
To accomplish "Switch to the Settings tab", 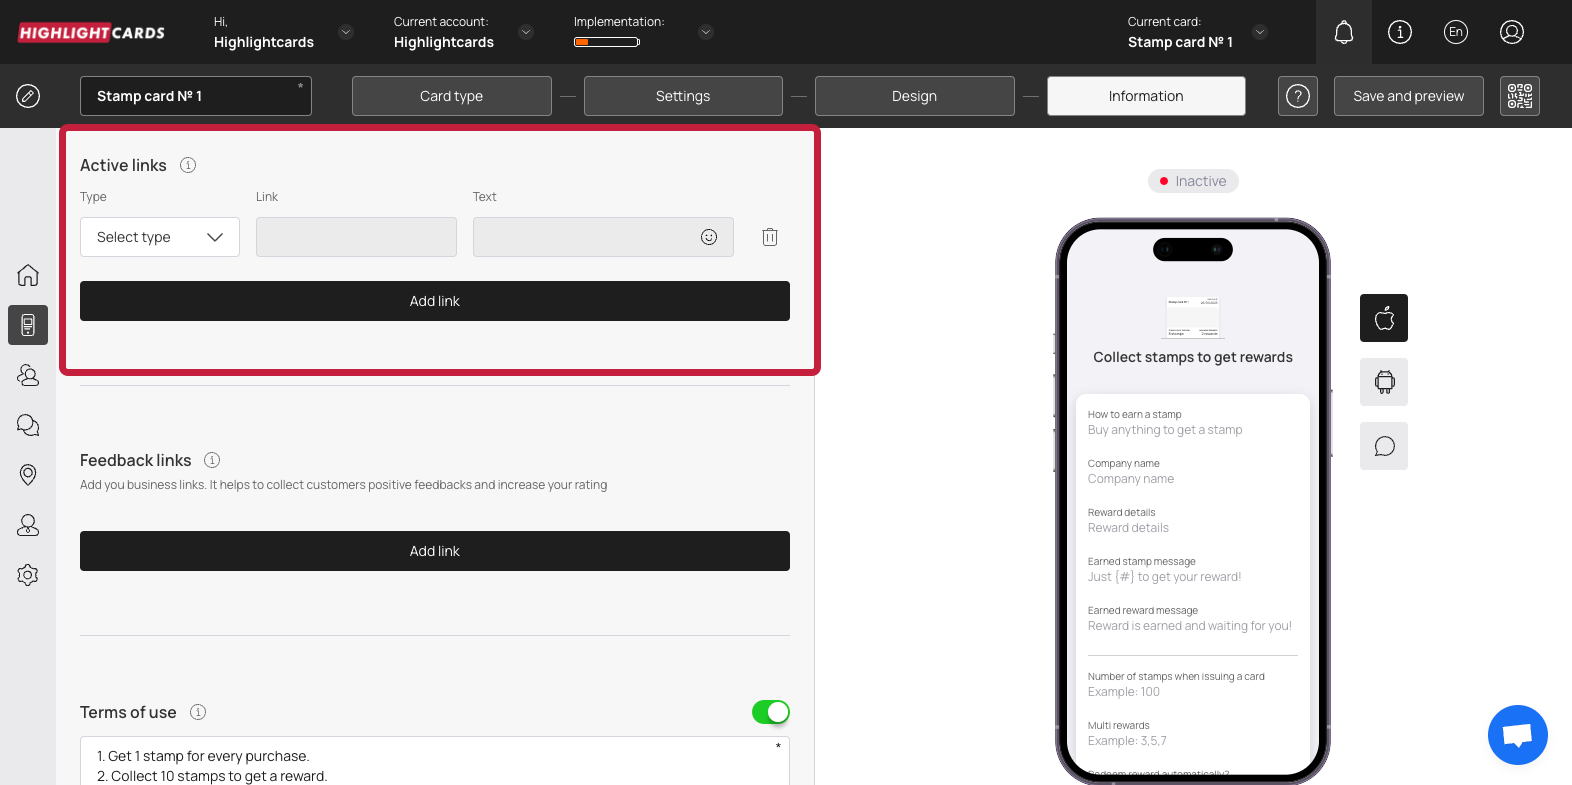I will [683, 96].
